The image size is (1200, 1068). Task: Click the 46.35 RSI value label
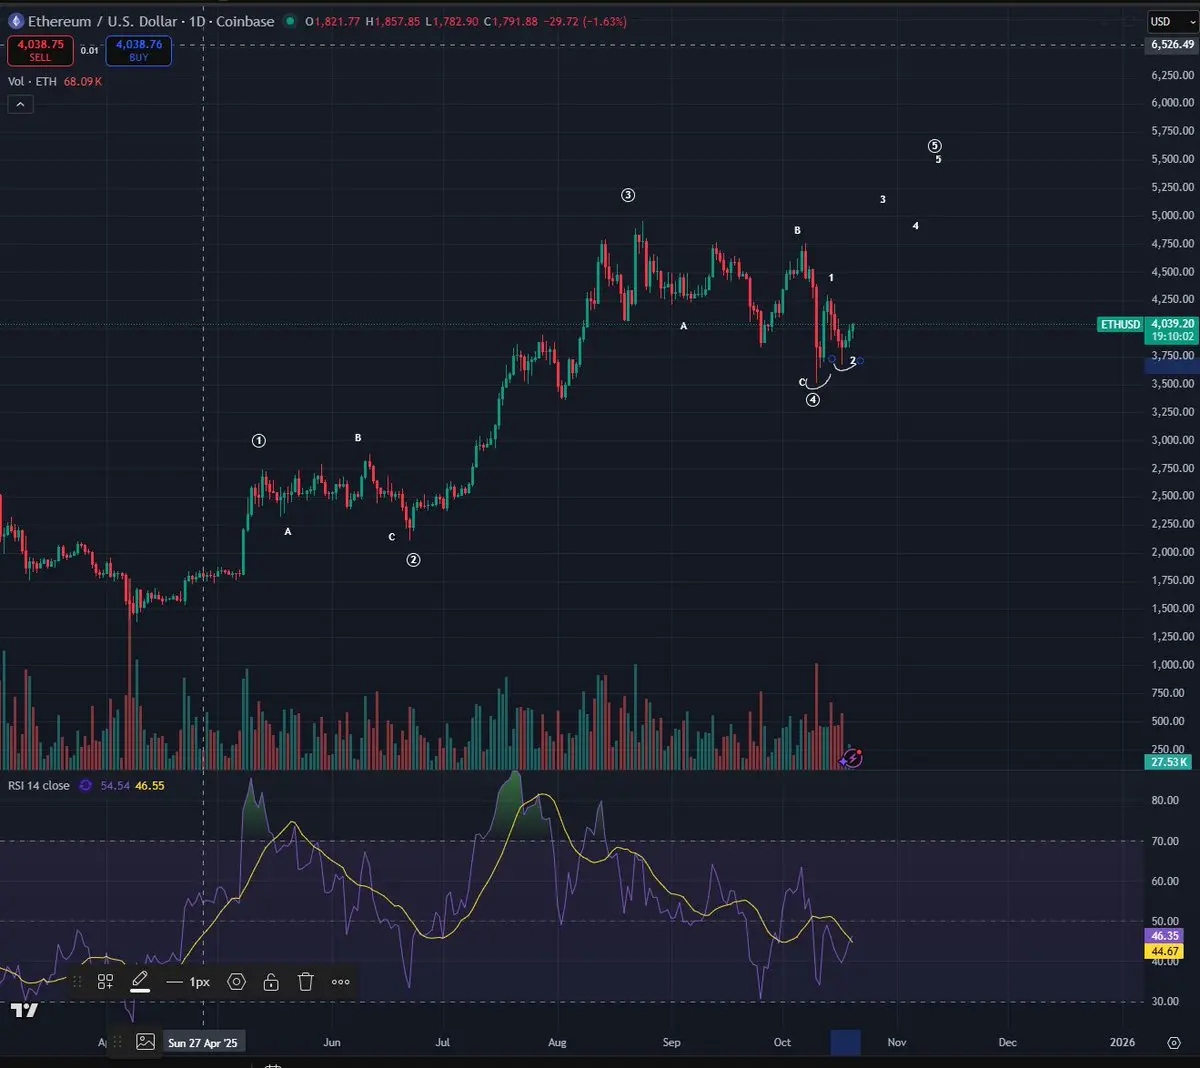click(x=1165, y=936)
